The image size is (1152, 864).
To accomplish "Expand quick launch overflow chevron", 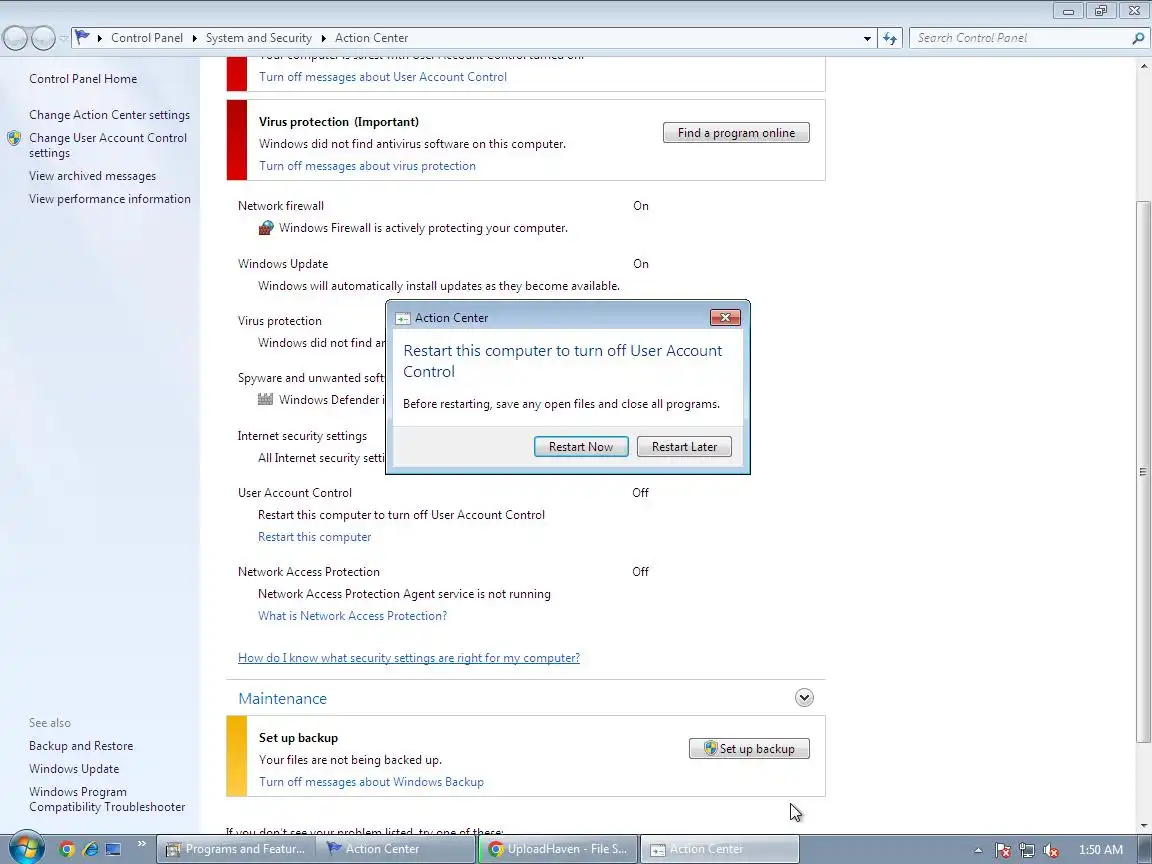I will pyautogui.click(x=142, y=844).
